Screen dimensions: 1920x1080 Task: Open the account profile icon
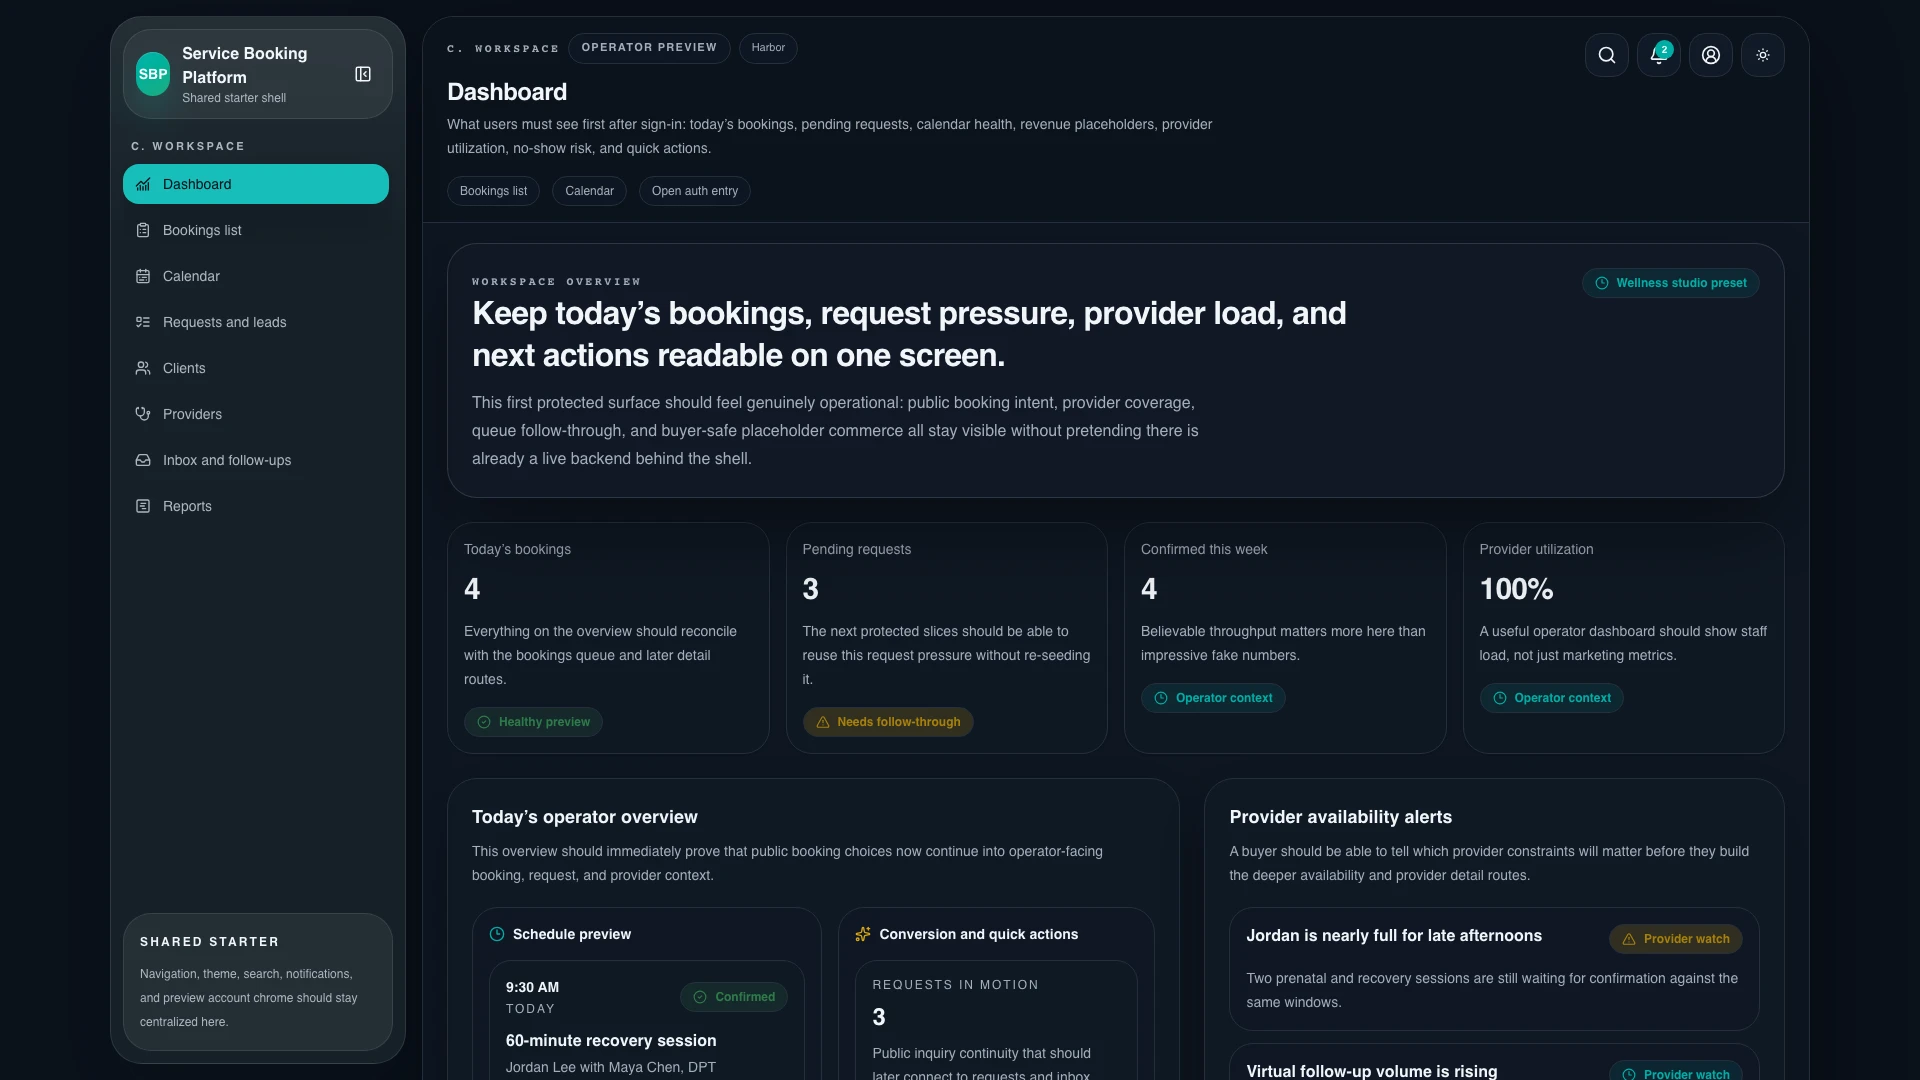click(x=1711, y=55)
